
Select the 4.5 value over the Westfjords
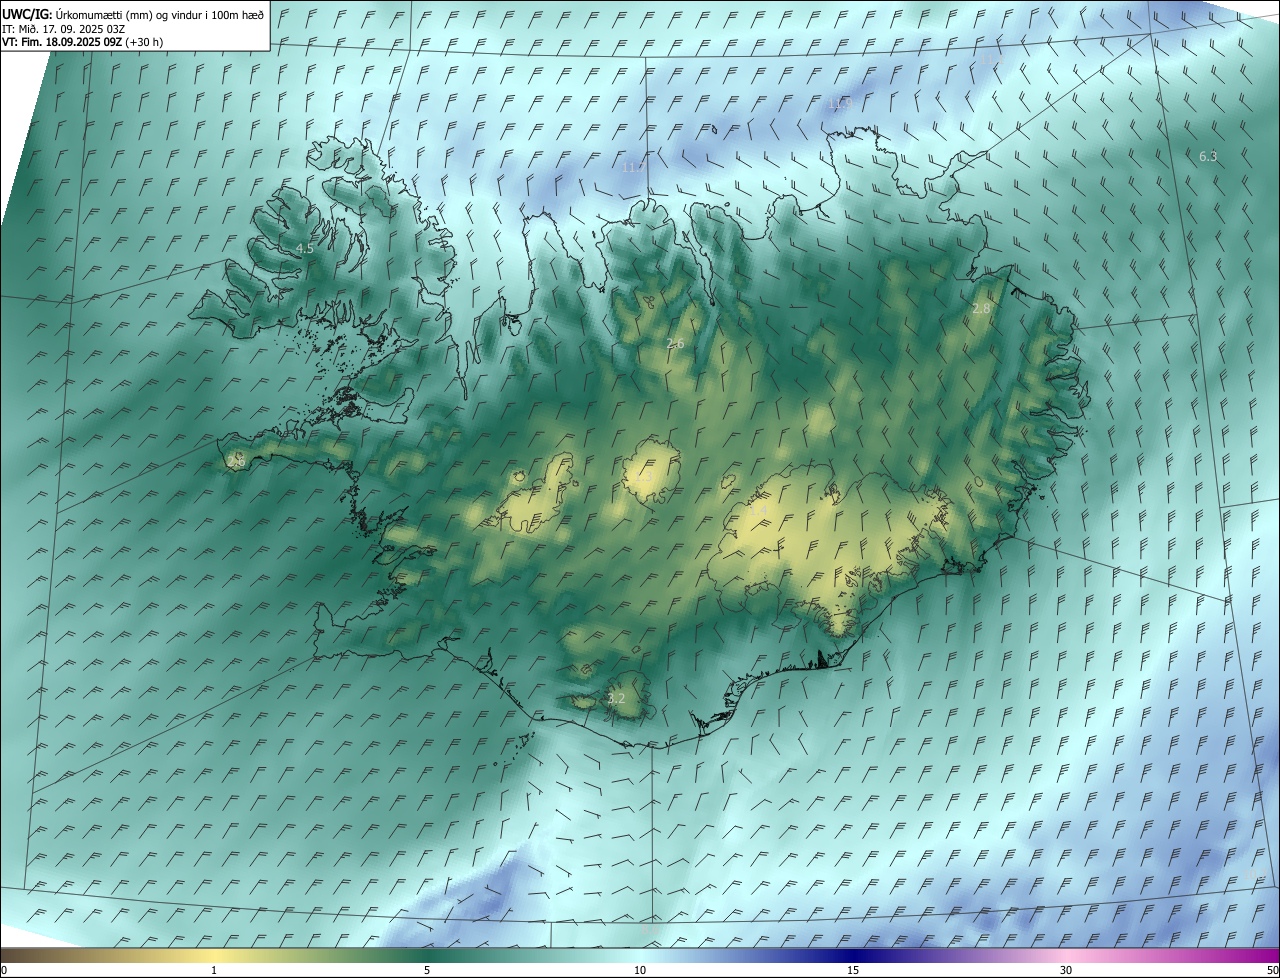coord(305,248)
